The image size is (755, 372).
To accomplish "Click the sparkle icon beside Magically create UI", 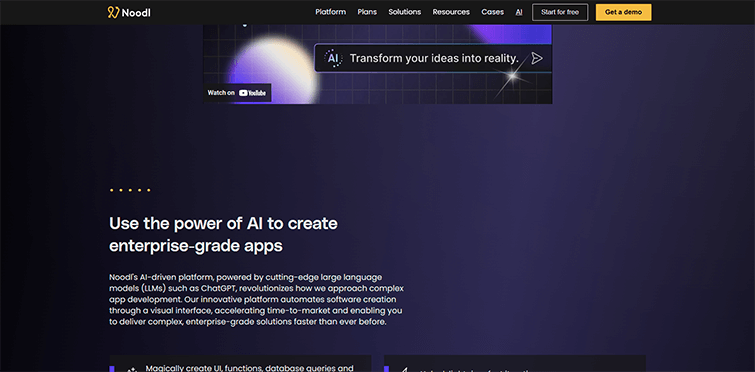I will [x=131, y=370].
